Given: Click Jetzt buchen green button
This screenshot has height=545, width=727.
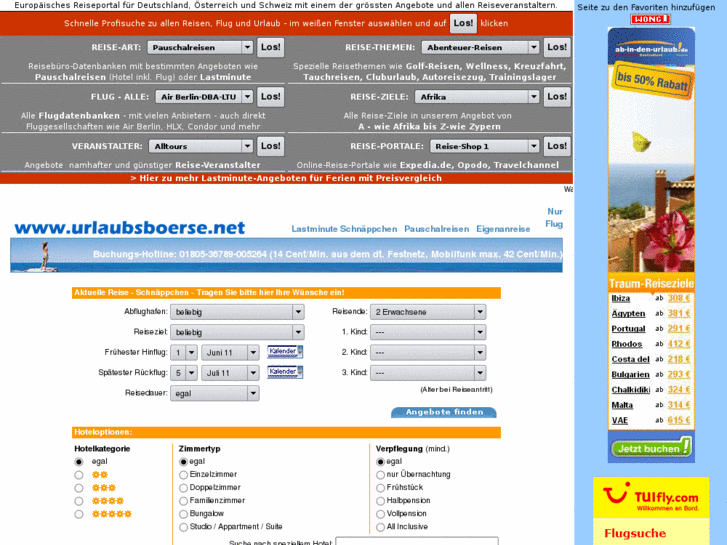Looking at the screenshot, I should 651,448.
